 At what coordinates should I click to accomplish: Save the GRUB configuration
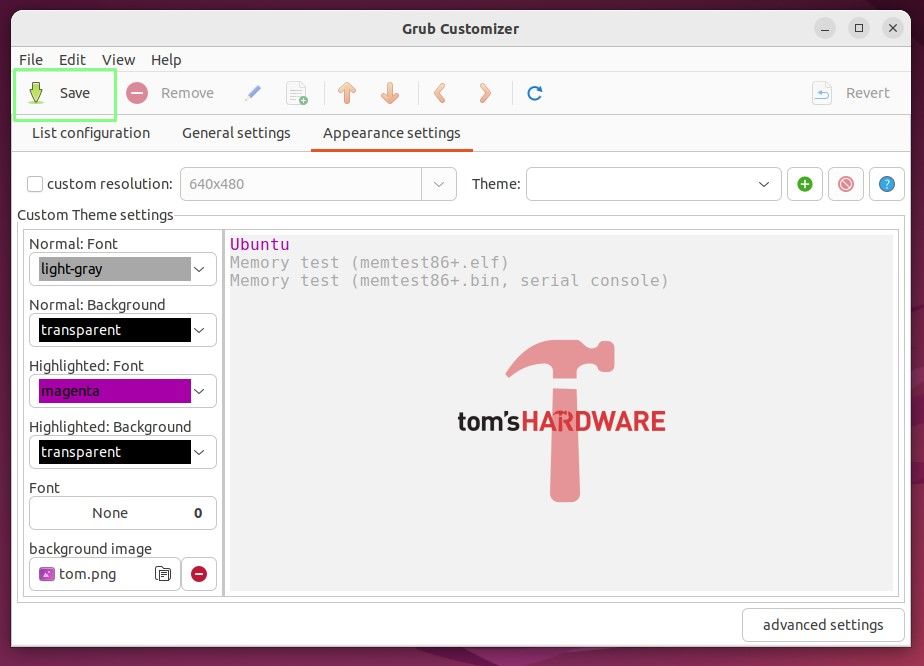click(62, 93)
